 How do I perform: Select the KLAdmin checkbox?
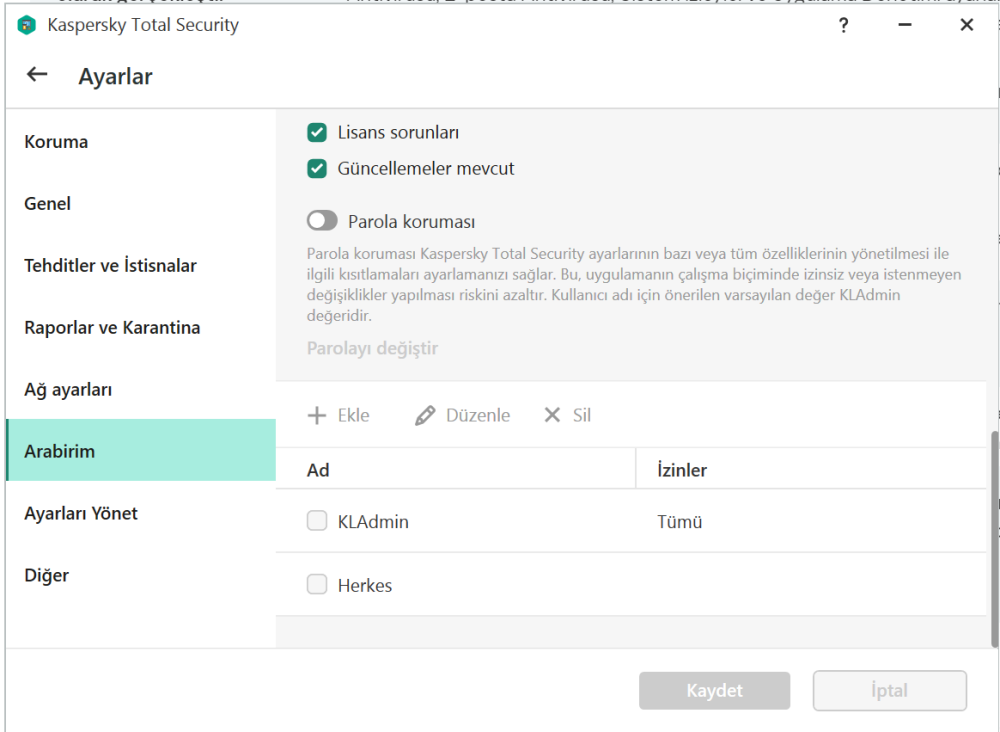[x=317, y=521]
